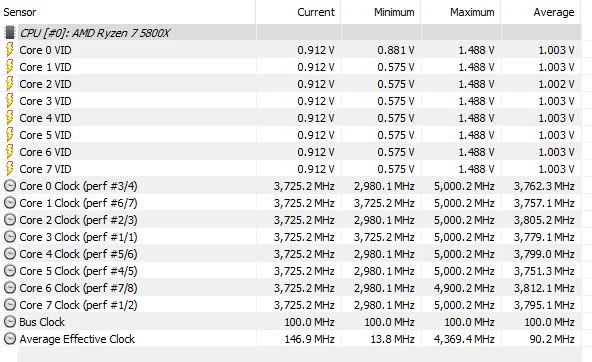Click Core 0 Clock average 3,762.3 MHz
This screenshot has width=592, height=362.
(544, 186)
